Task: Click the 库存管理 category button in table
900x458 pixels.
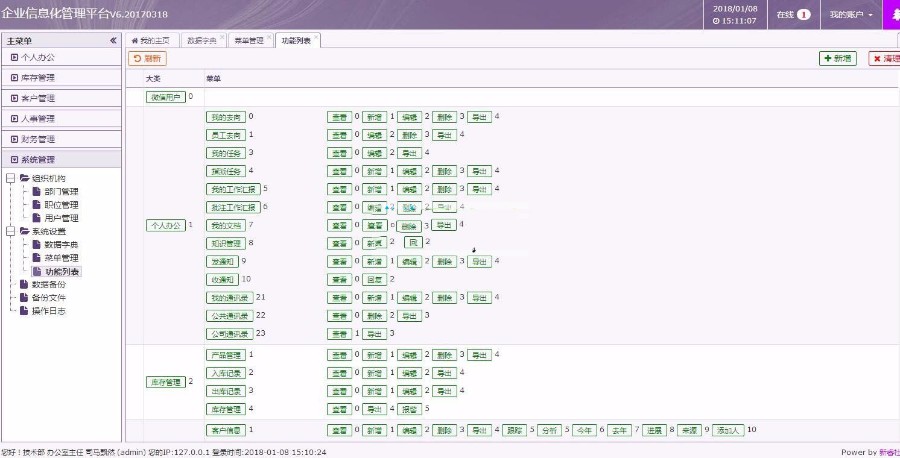Action: (x=165, y=382)
